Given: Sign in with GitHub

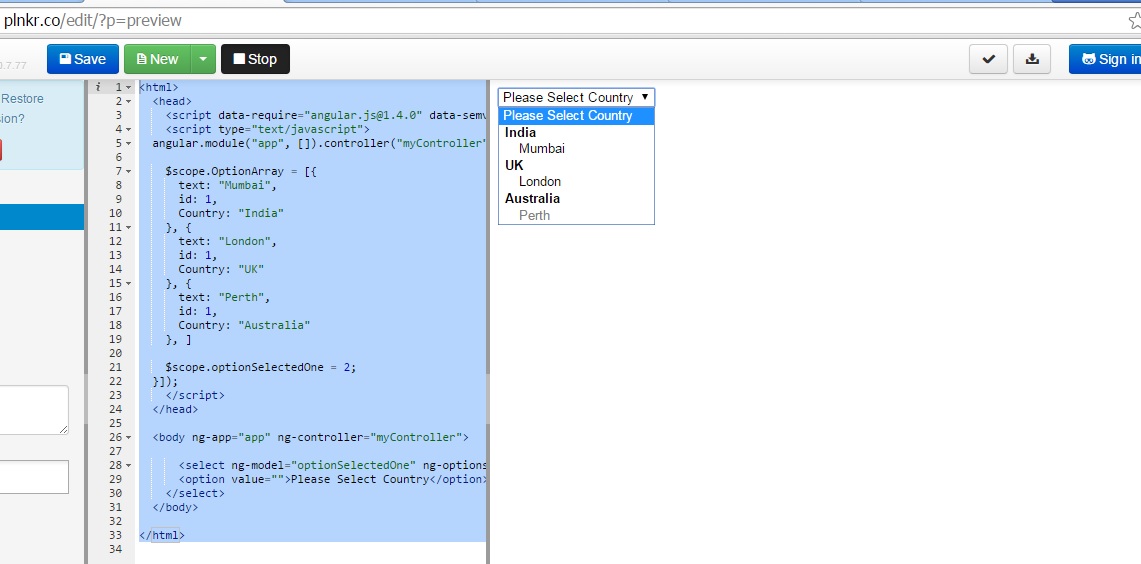Looking at the screenshot, I should [x=1105, y=59].
